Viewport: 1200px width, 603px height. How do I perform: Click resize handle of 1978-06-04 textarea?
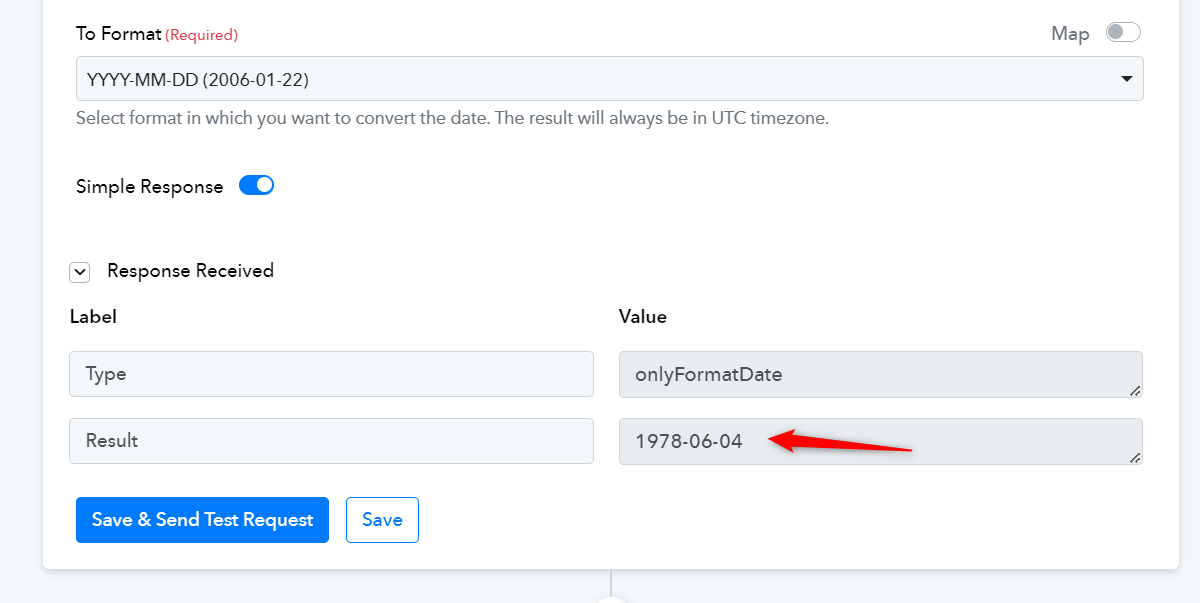1135,457
